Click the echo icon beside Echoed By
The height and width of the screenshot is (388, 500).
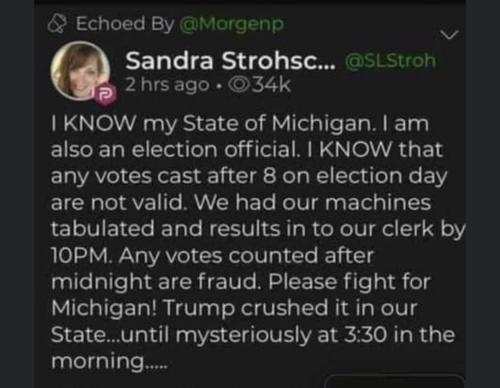[x=57, y=24]
